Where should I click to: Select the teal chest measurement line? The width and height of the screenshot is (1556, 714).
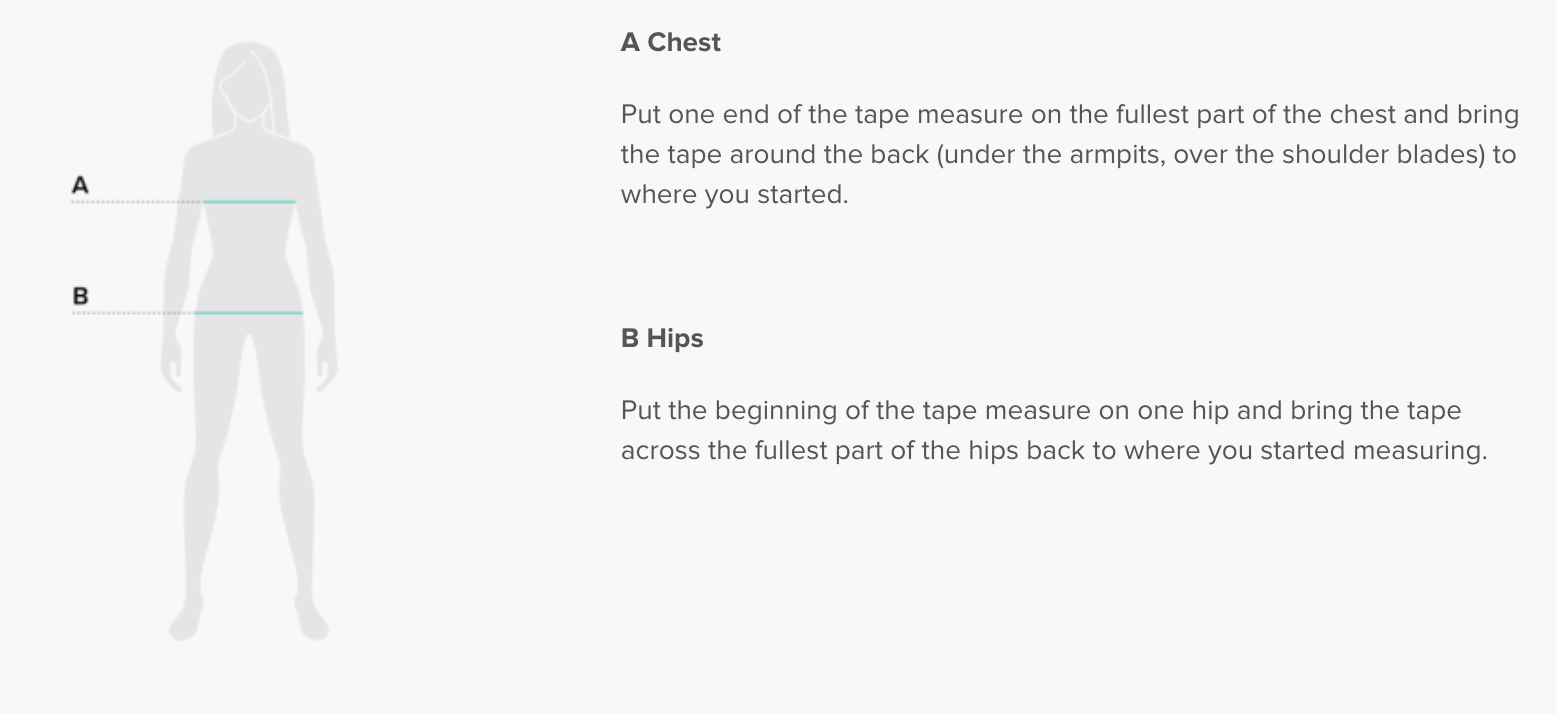click(x=249, y=202)
